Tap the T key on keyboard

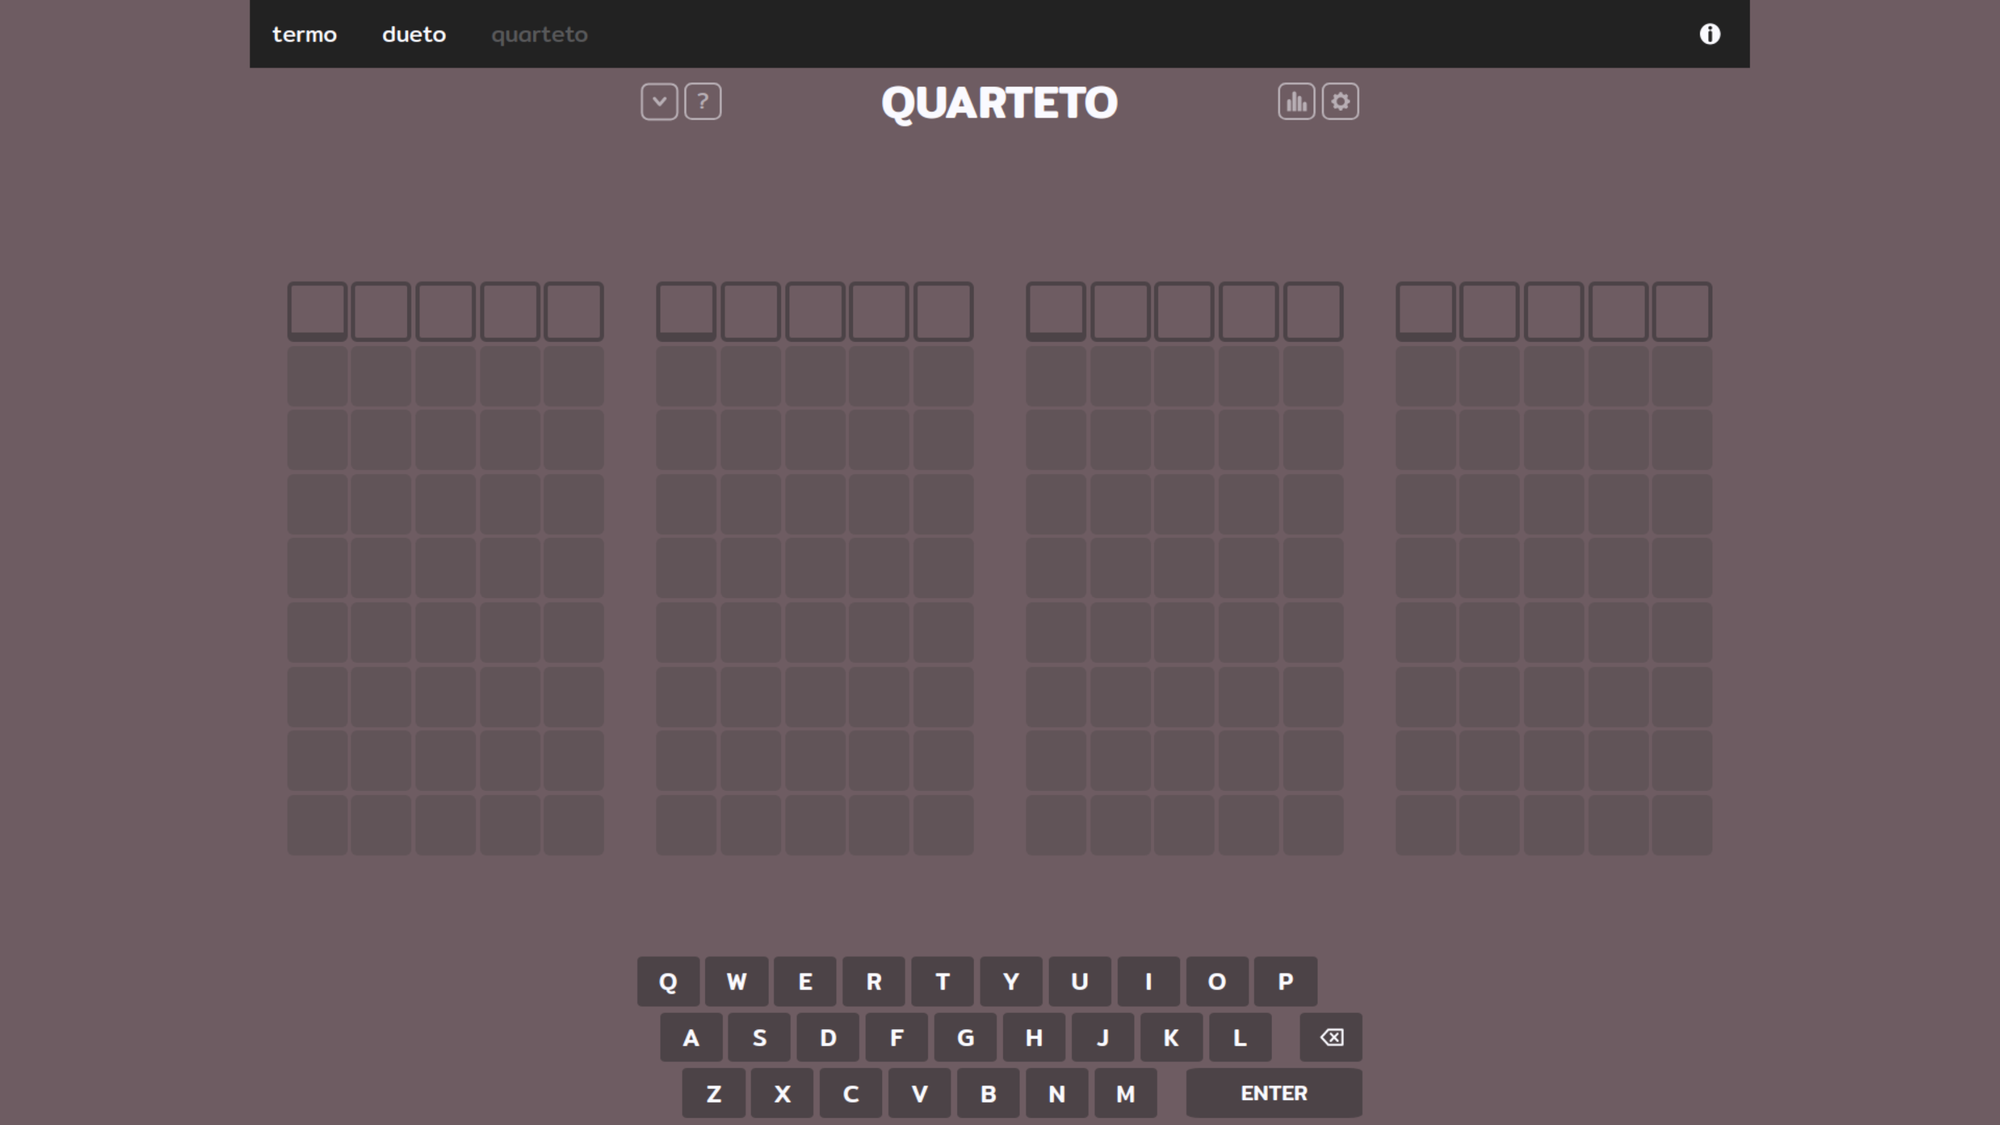pyautogui.click(x=942, y=981)
